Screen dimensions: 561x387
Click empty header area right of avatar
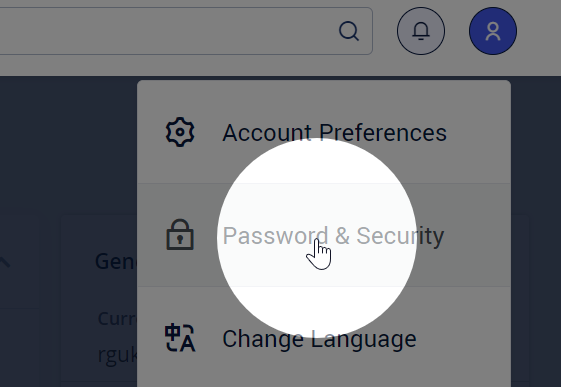pyautogui.click(x=540, y=31)
